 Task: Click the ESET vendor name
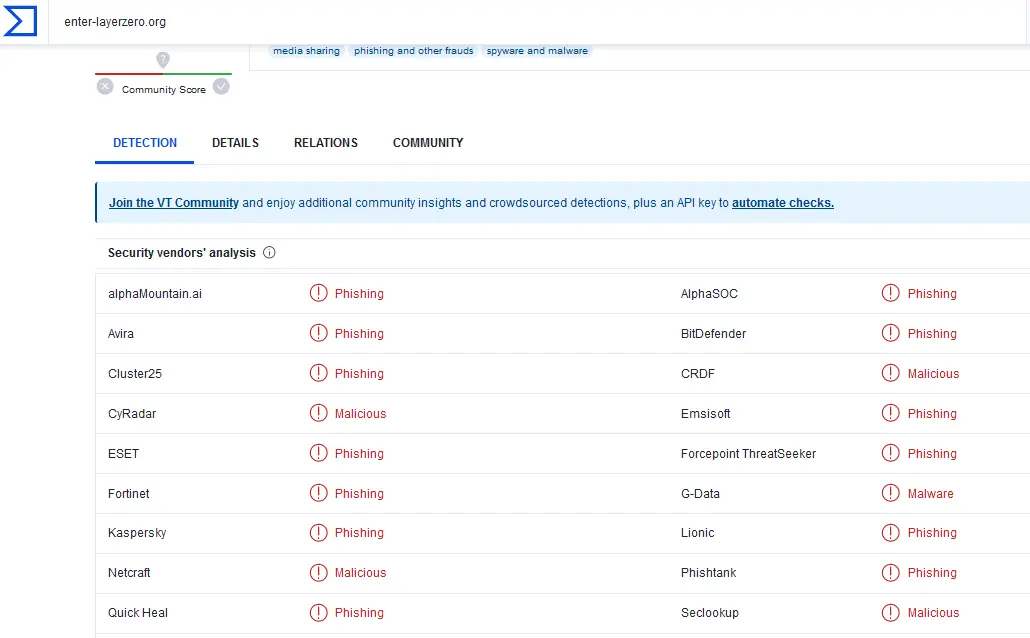(123, 454)
